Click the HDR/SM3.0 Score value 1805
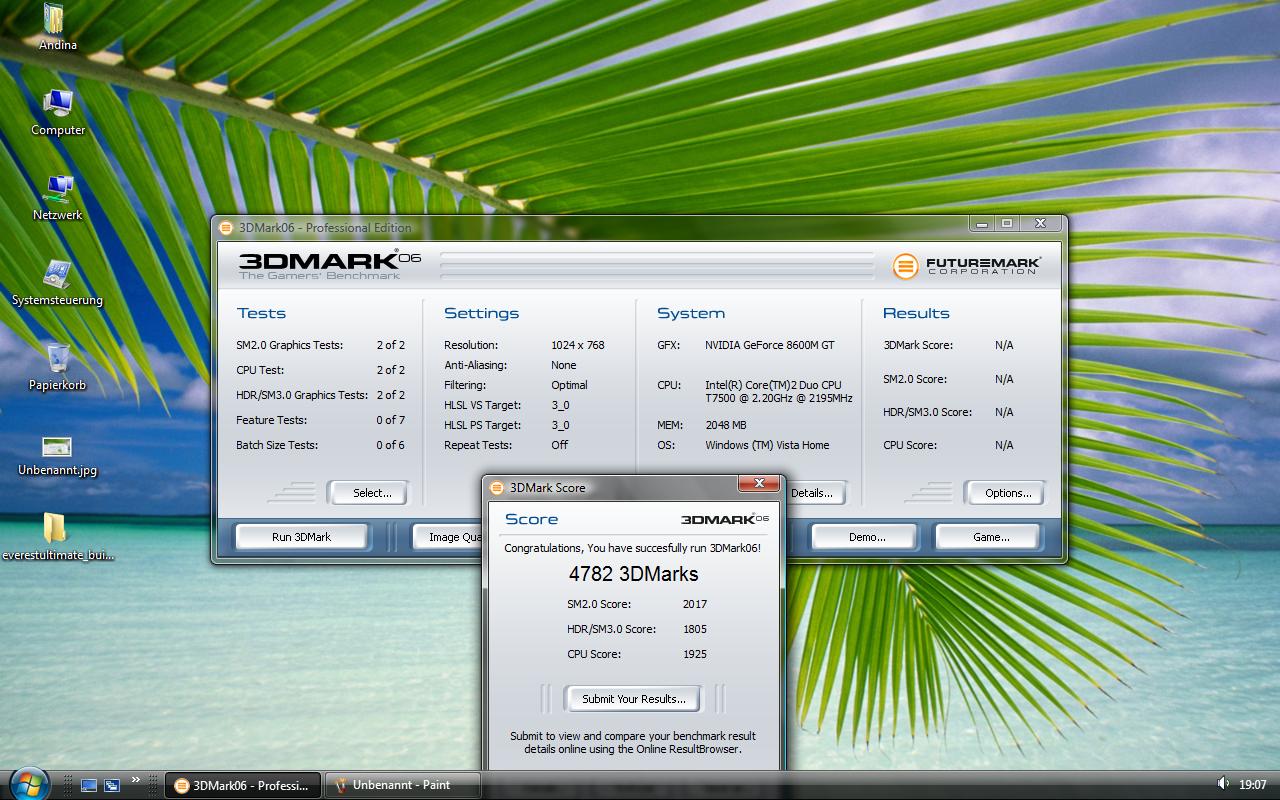The width and height of the screenshot is (1280, 800). pyautogui.click(x=695, y=629)
